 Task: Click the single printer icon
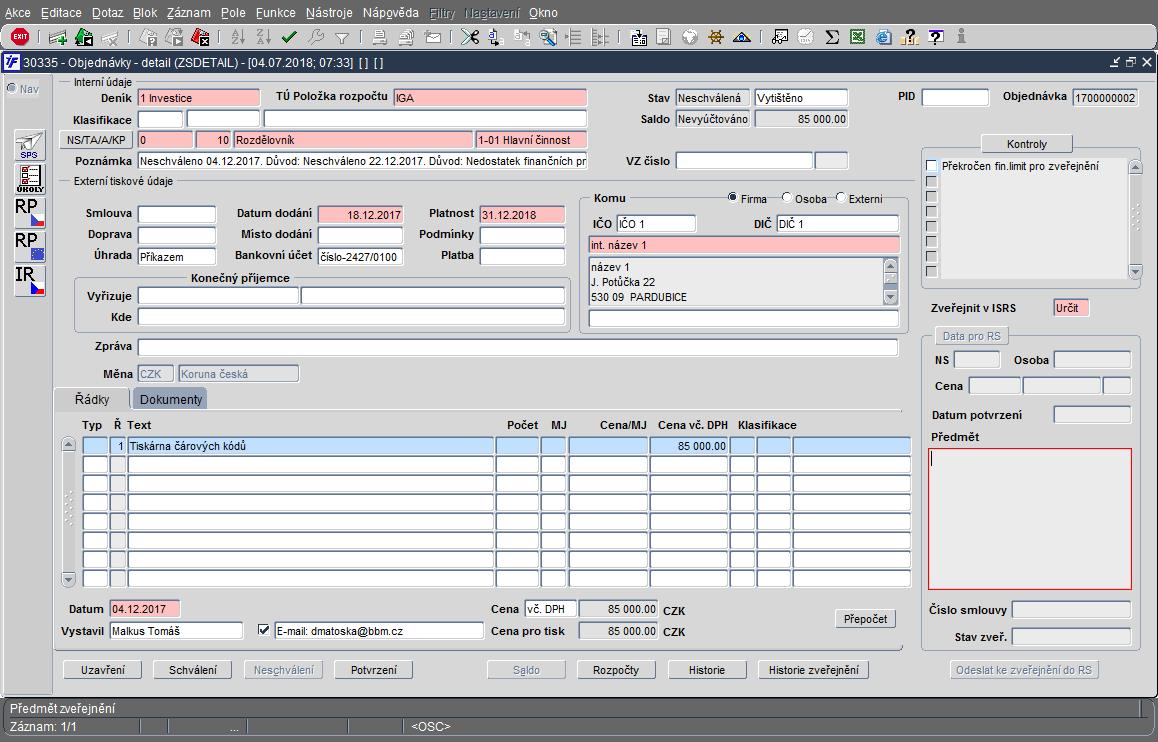click(380, 37)
